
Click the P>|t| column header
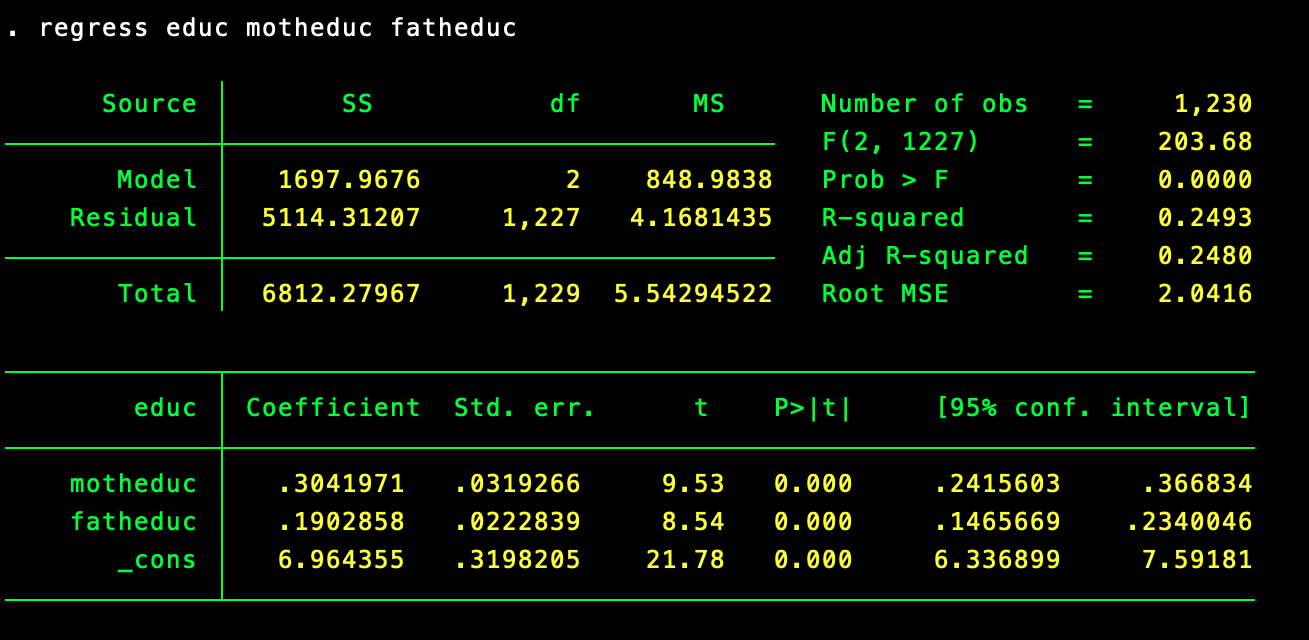click(811, 407)
